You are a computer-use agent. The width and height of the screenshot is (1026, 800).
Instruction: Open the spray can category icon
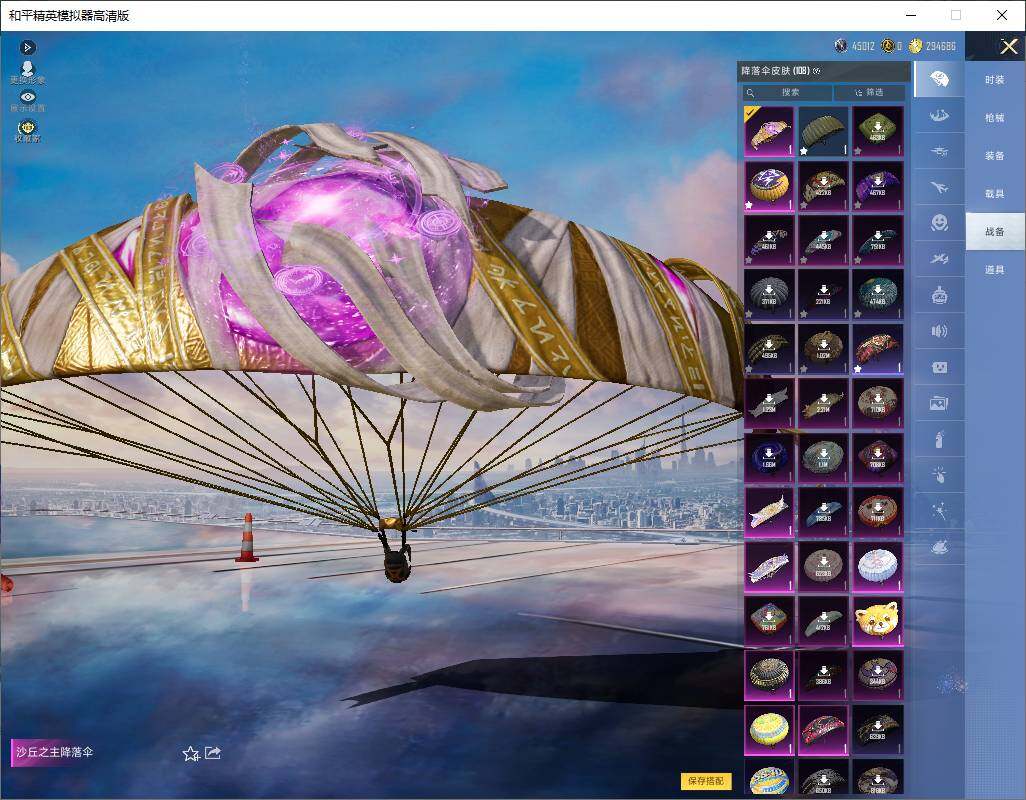point(939,439)
